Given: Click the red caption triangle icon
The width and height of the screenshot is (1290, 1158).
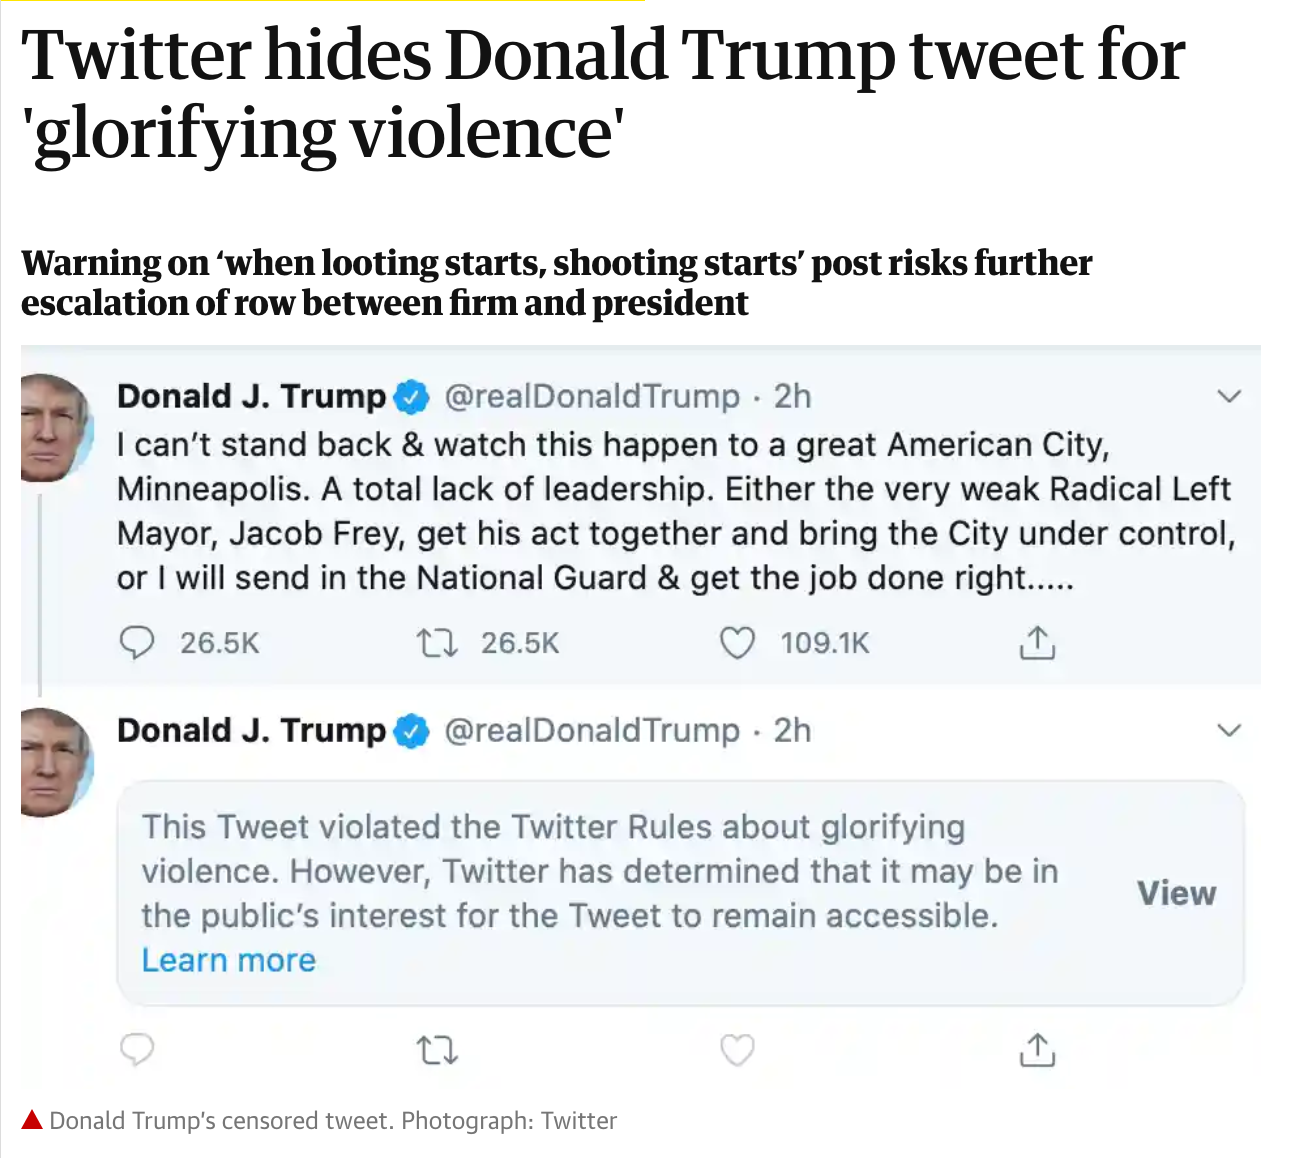Looking at the screenshot, I should click(32, 1120).
